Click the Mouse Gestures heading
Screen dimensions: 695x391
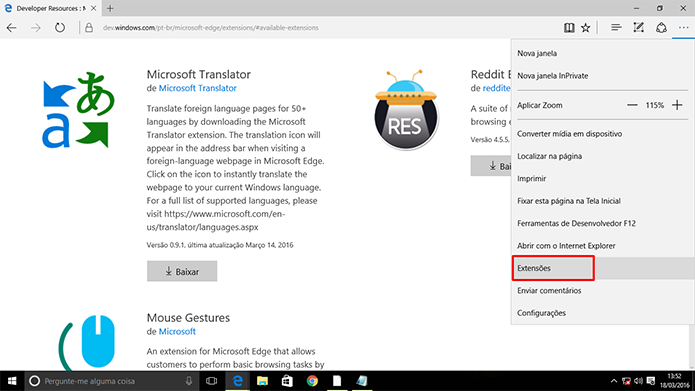[188, 318]
